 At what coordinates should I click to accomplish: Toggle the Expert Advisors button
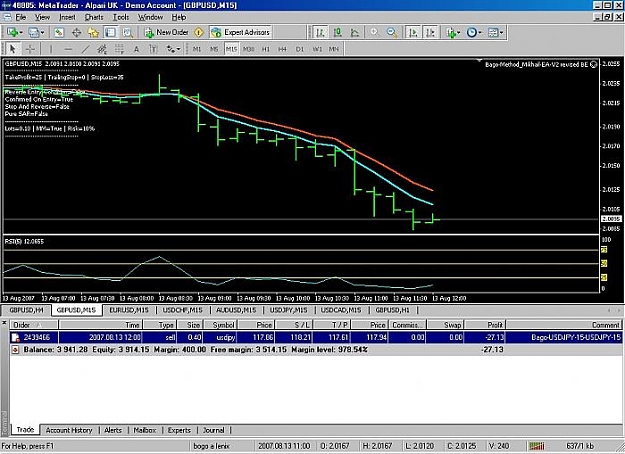click(240, 32)
